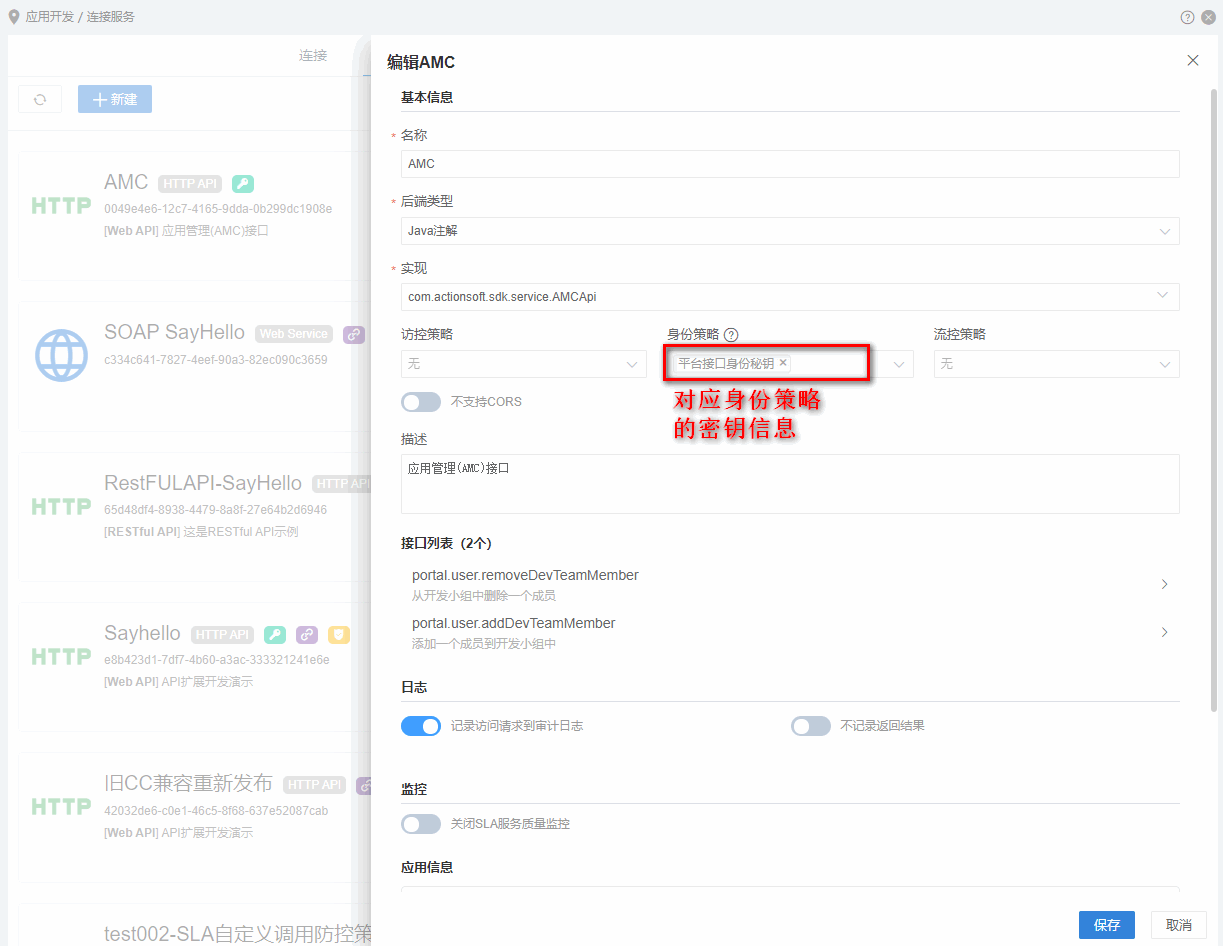Click the HTTP logo of 旧CC兼容重新发布 card
This screenshot has height=946, width=1223.
click(61, 806)
